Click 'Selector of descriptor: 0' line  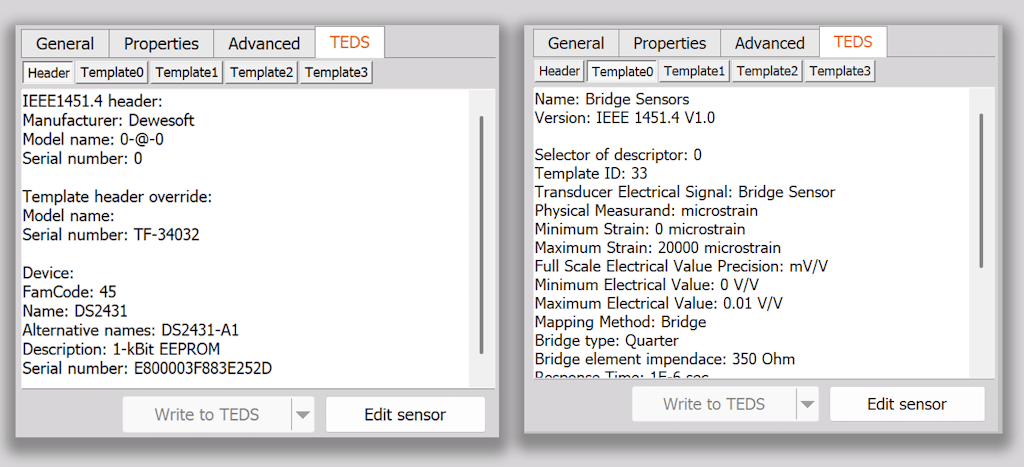[x=618, y=155]
